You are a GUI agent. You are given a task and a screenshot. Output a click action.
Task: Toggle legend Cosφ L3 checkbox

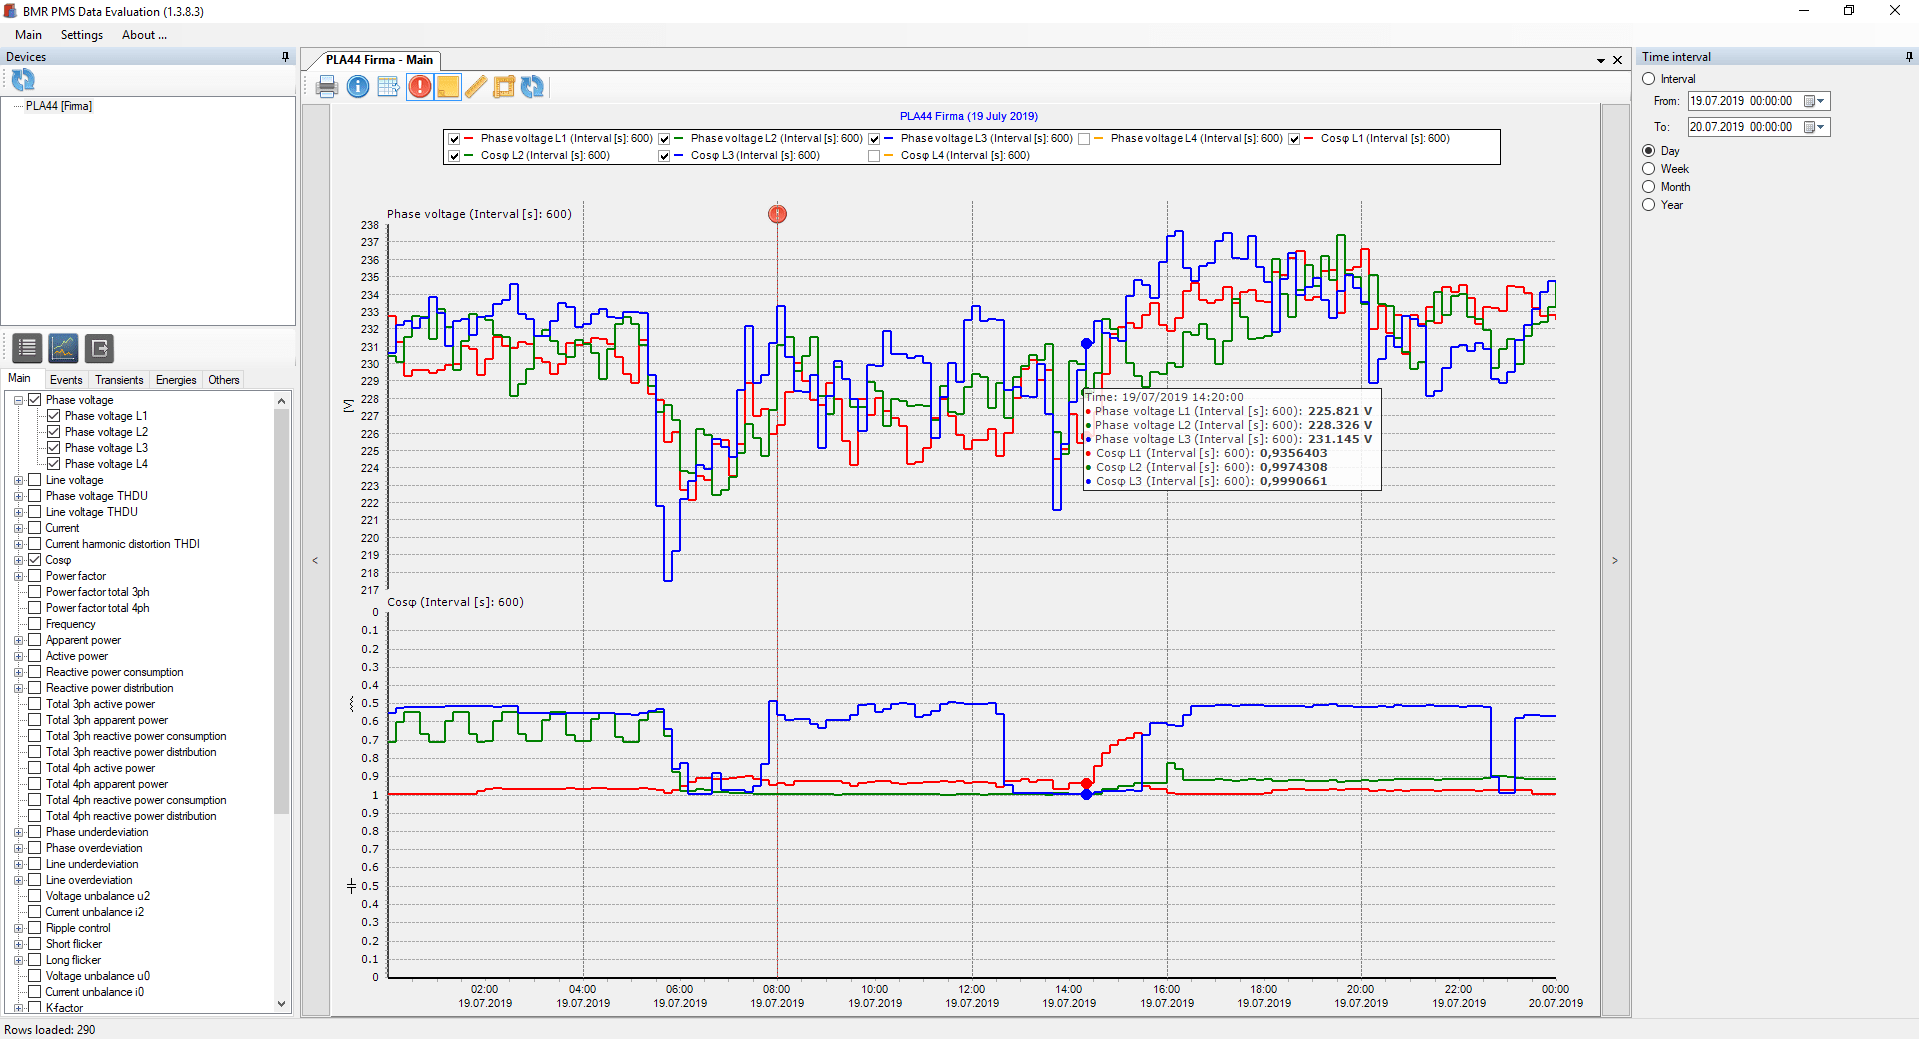(x=664, y=156)
